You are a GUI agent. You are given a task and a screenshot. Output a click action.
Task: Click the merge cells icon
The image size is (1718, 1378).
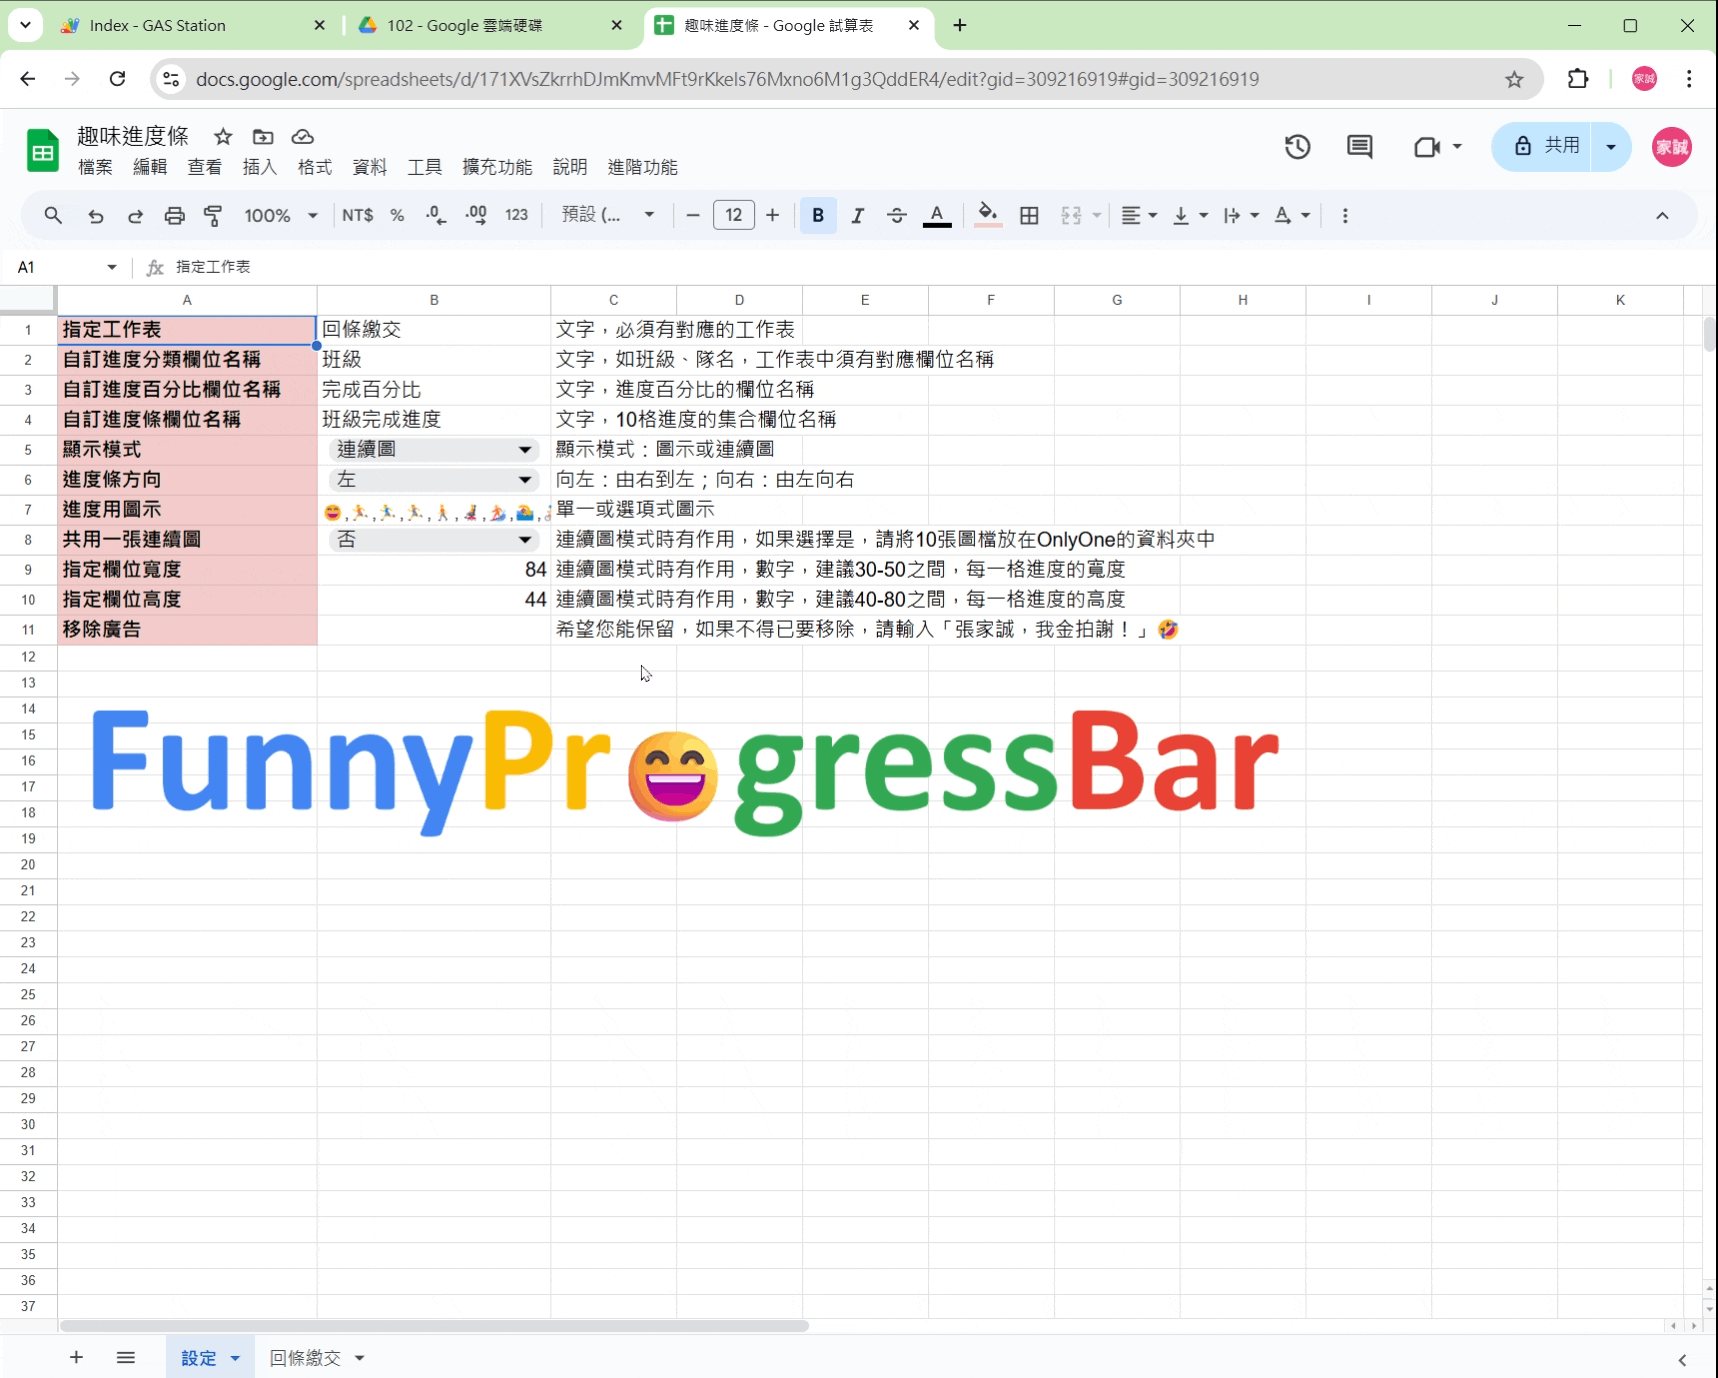click(1071, 215)
